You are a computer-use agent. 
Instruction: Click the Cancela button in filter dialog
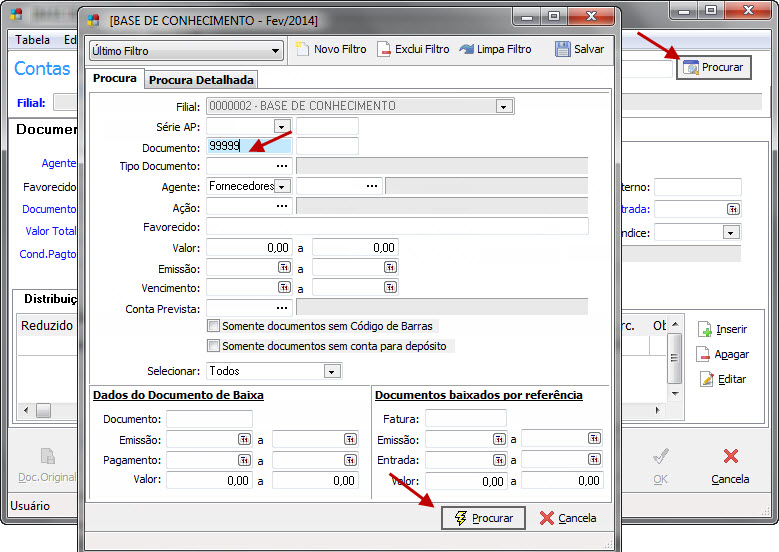(567, 518)
